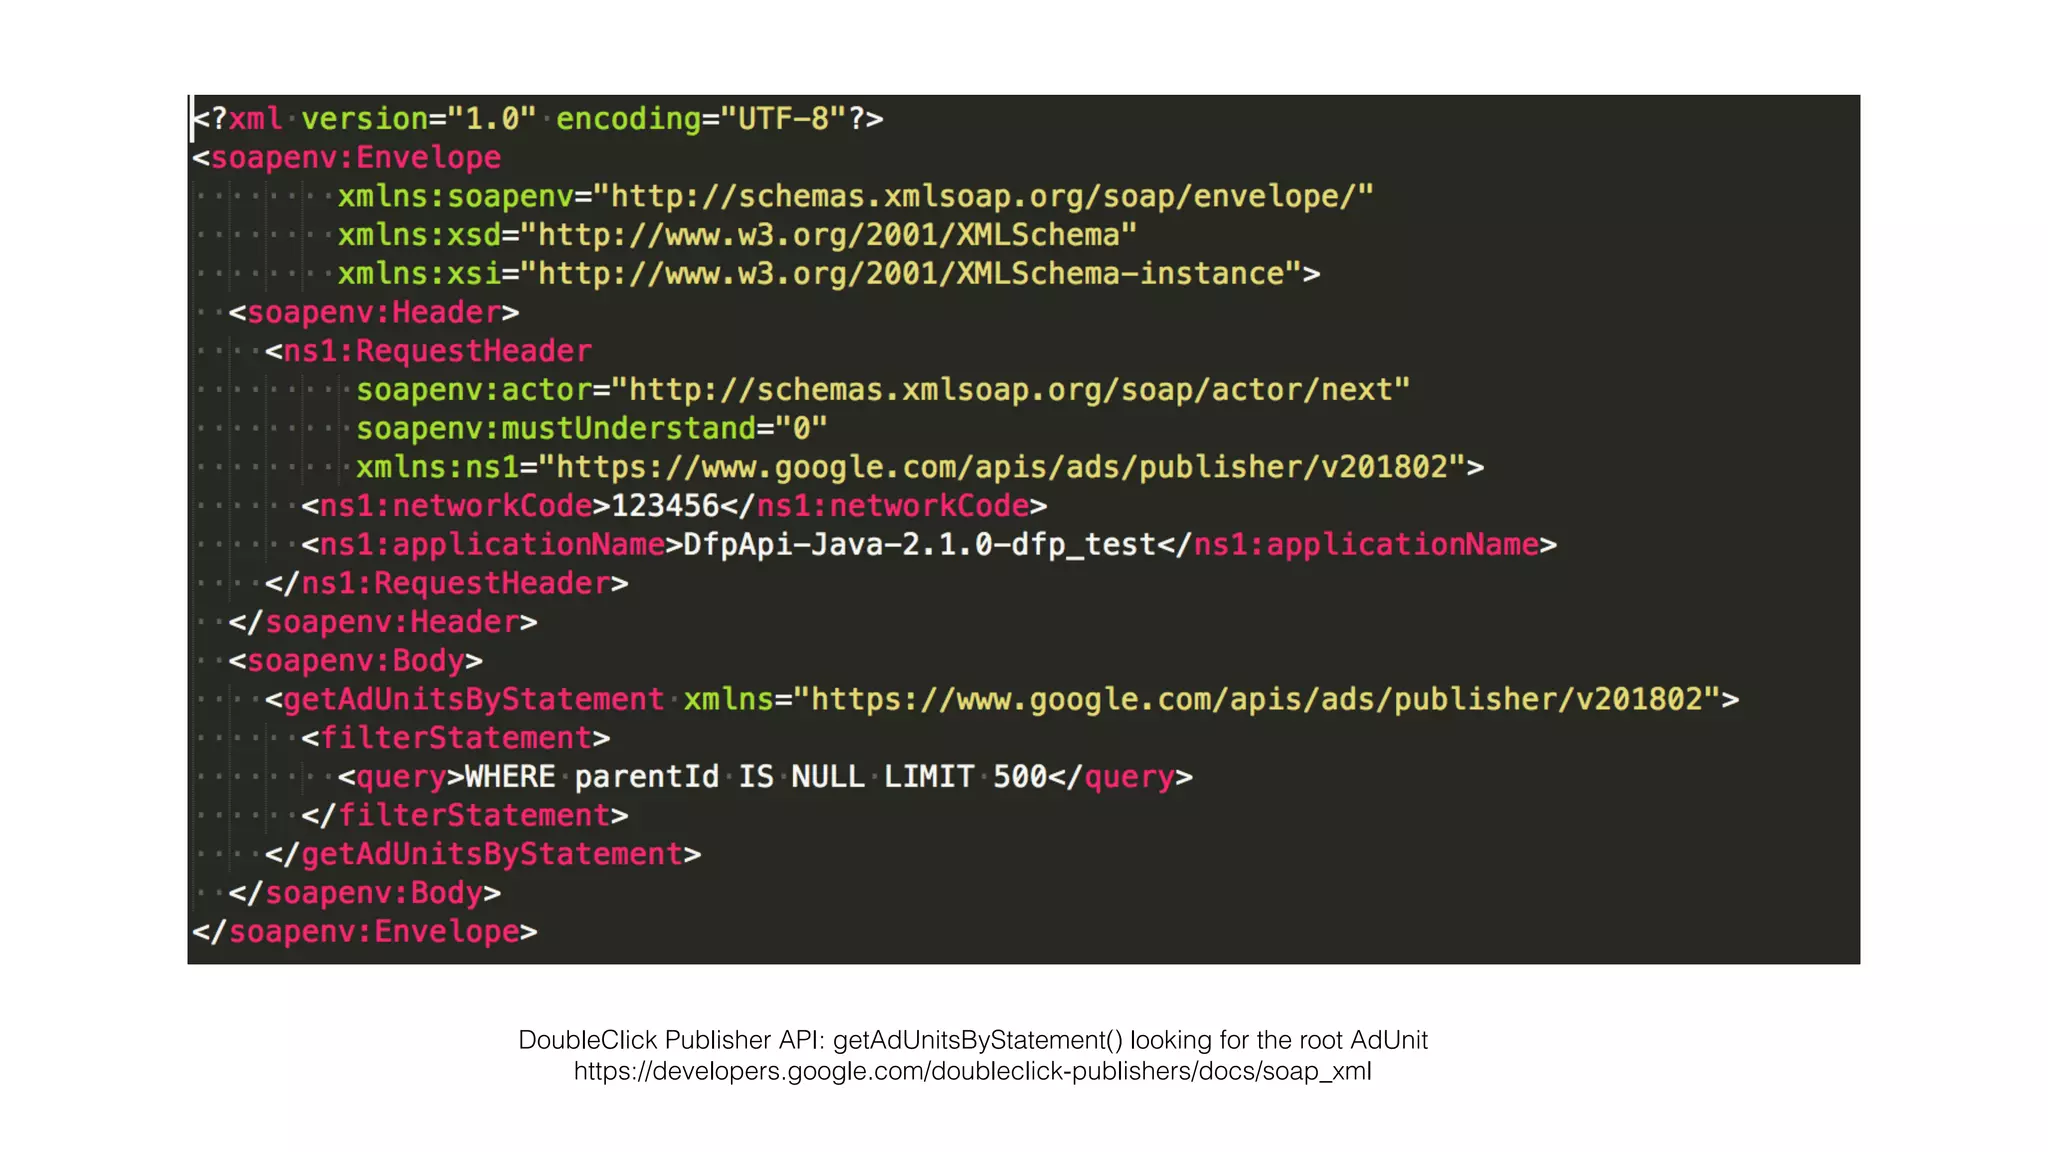Click the opening soapenv:Envelope tag

click(347, 158)
